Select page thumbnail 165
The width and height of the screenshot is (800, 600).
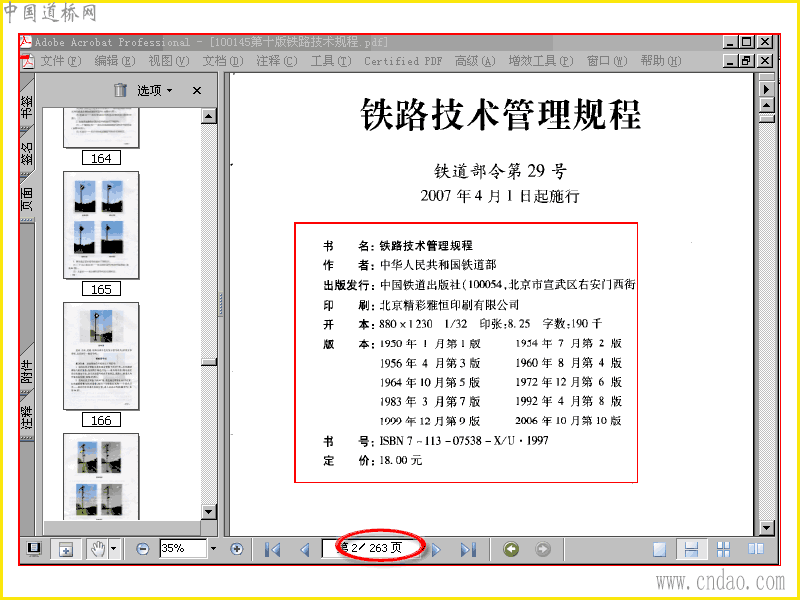point(101,225)
